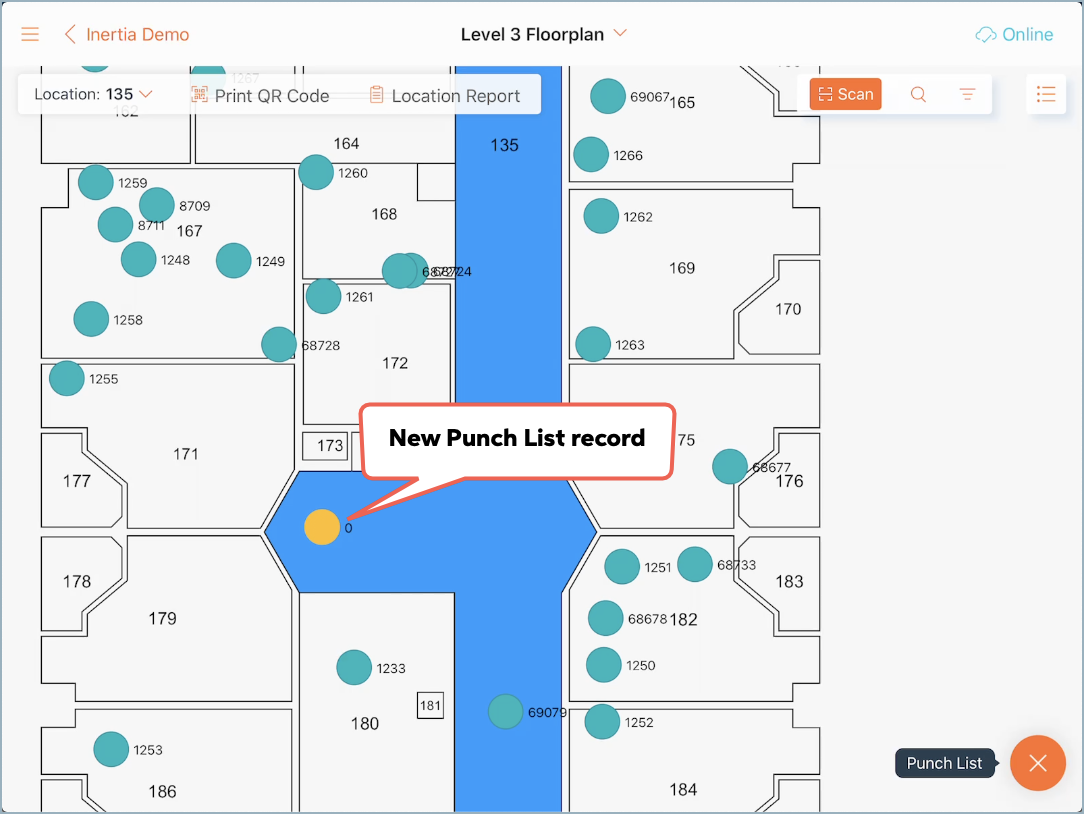Open the filter icon
This screenshot has width=1084, height=814.
967,94
